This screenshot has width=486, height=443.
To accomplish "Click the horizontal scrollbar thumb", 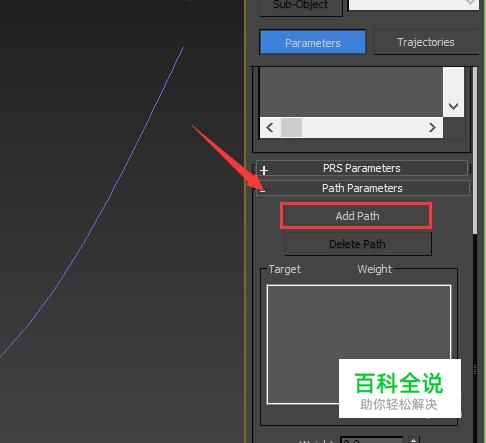I will coord(292,127).
